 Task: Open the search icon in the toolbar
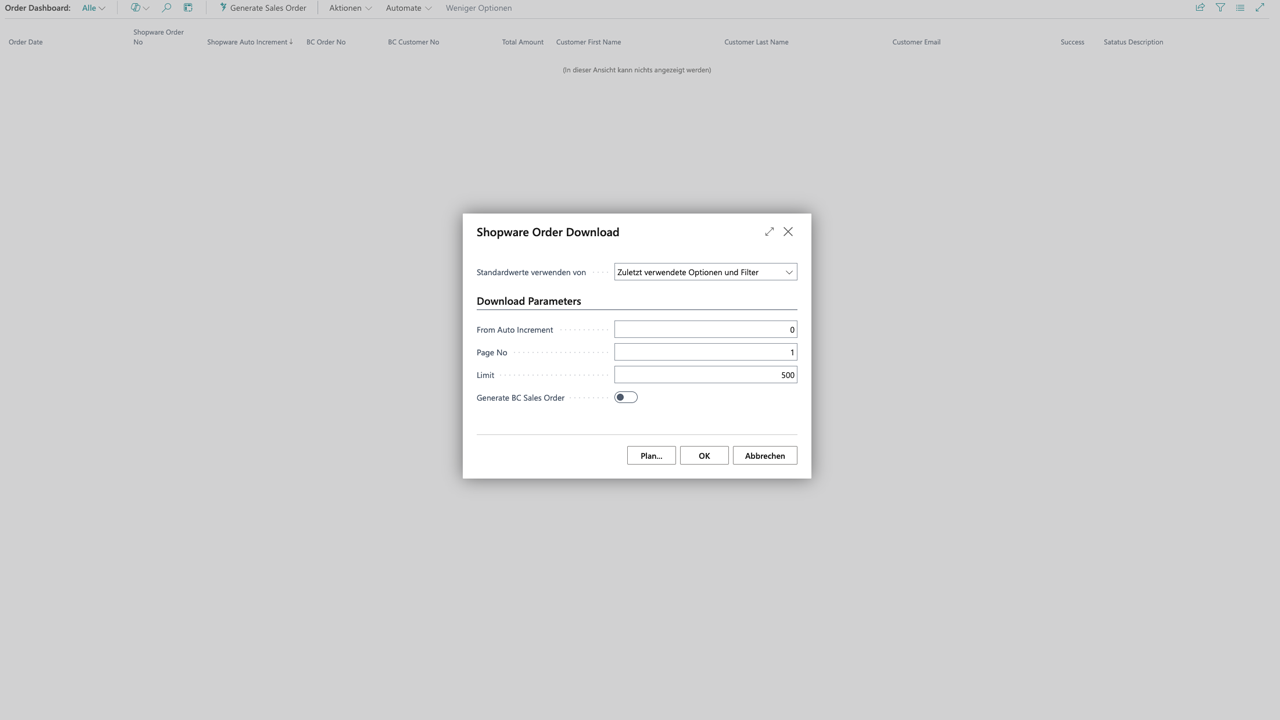click(x=166, y=8)
